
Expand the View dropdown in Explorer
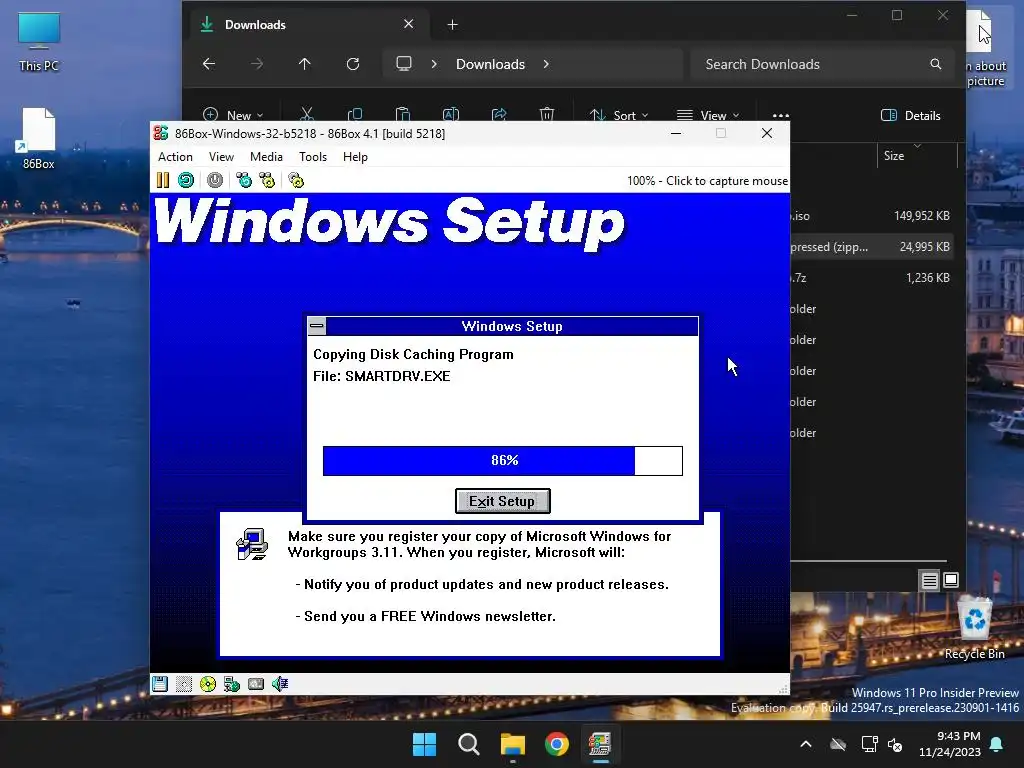708,115
